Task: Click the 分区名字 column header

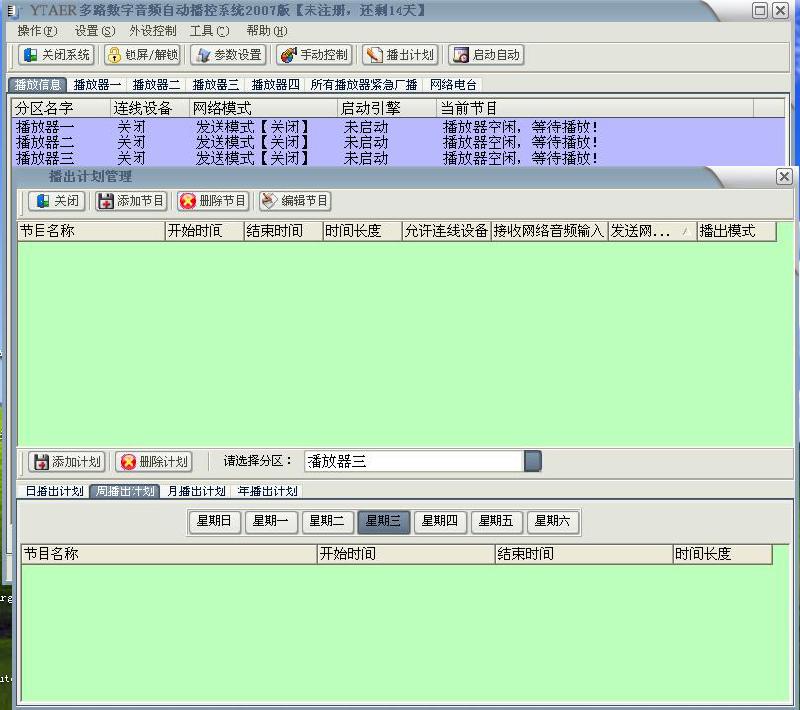Action: tap(61, 108)
